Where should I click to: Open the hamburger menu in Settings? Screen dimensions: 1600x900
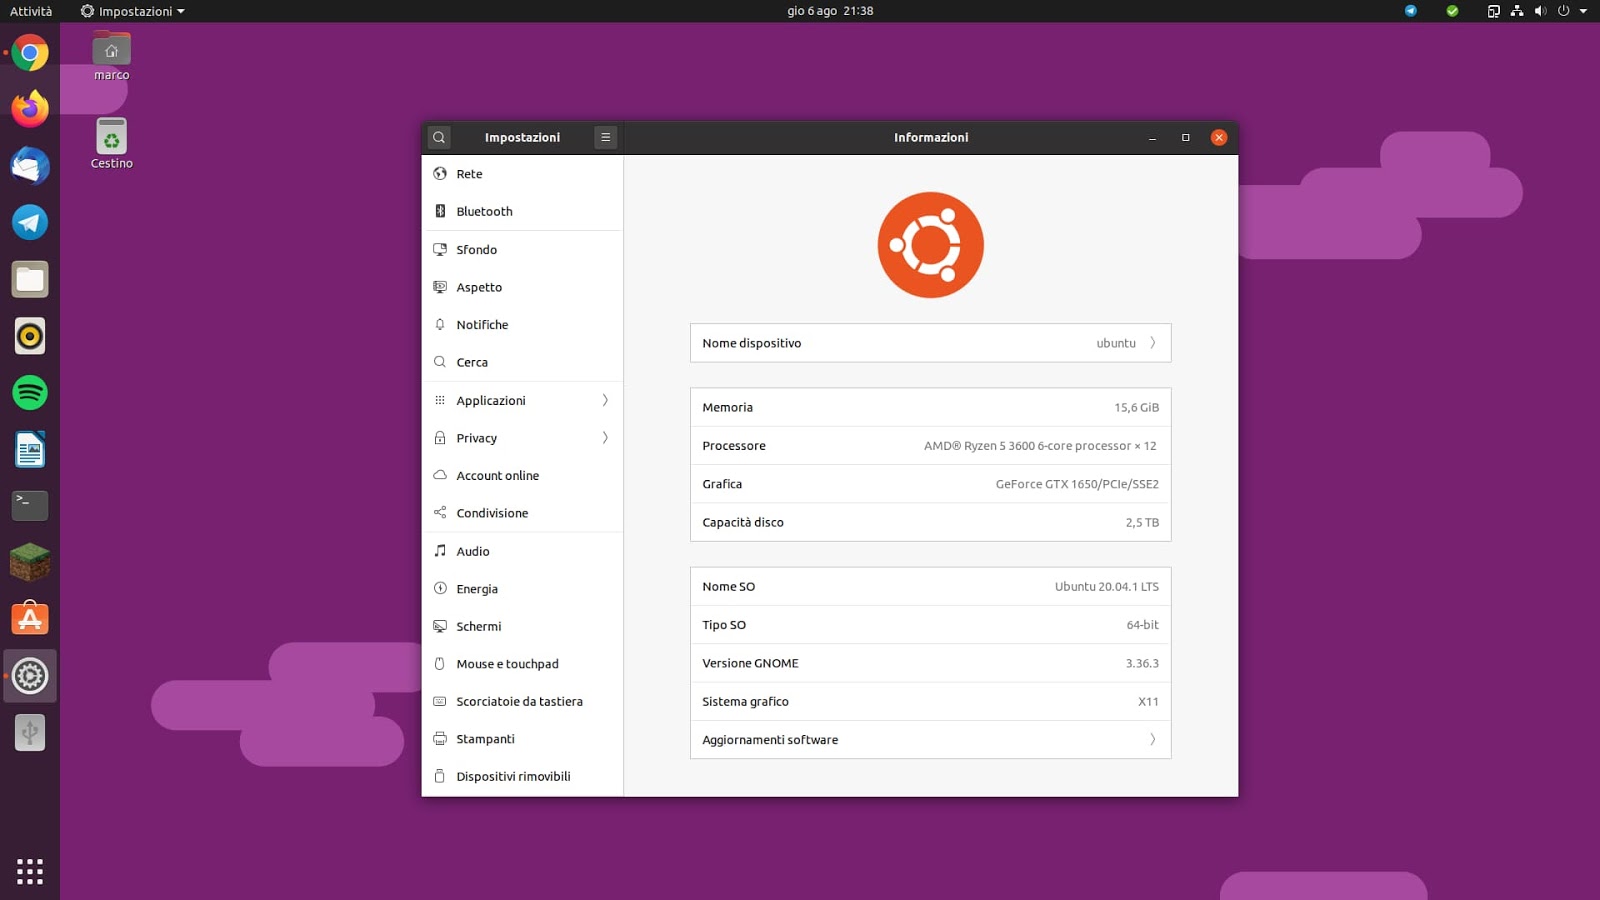pyautogui.click(x=605, y=137)
